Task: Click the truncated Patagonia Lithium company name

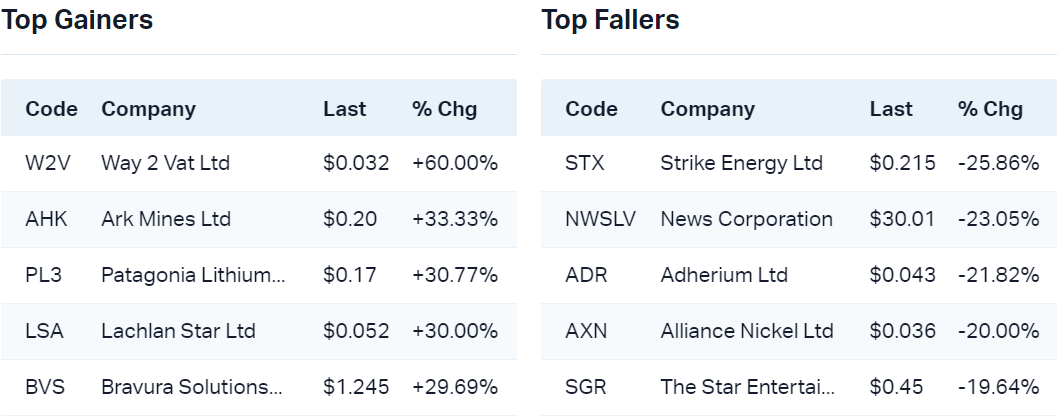Action: point(193,274)
